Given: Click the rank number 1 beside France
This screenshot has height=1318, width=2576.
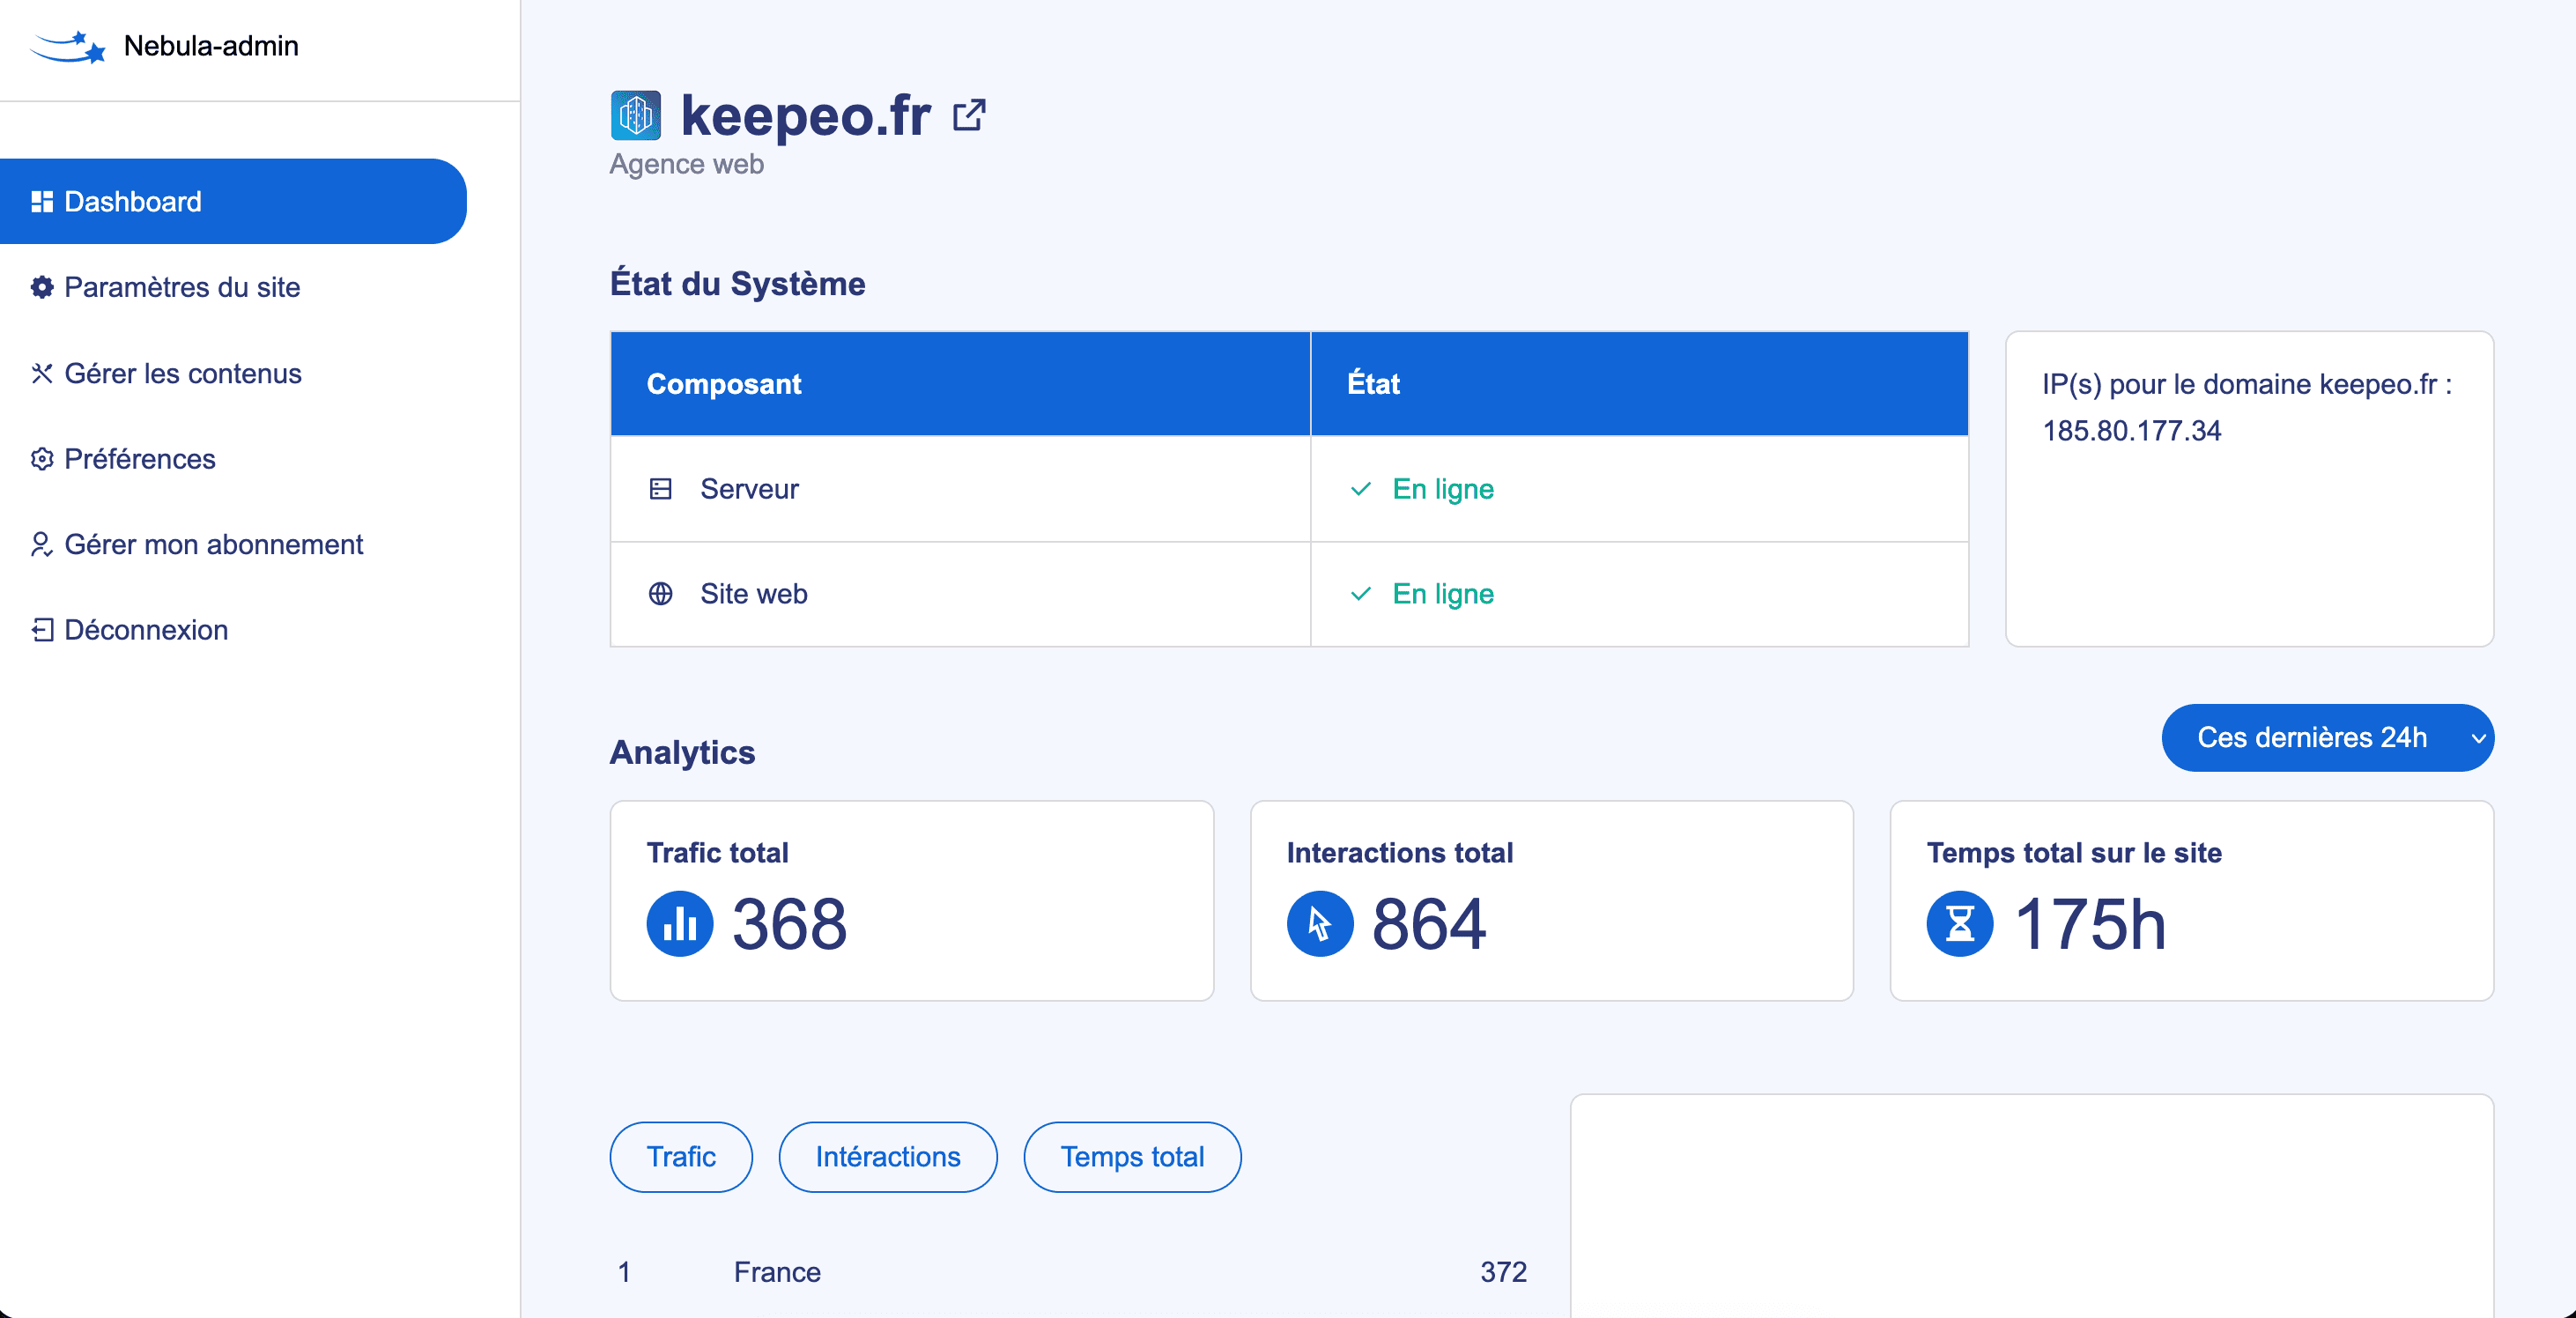Looking at the screenshot, I should (x=624, y=1272).
